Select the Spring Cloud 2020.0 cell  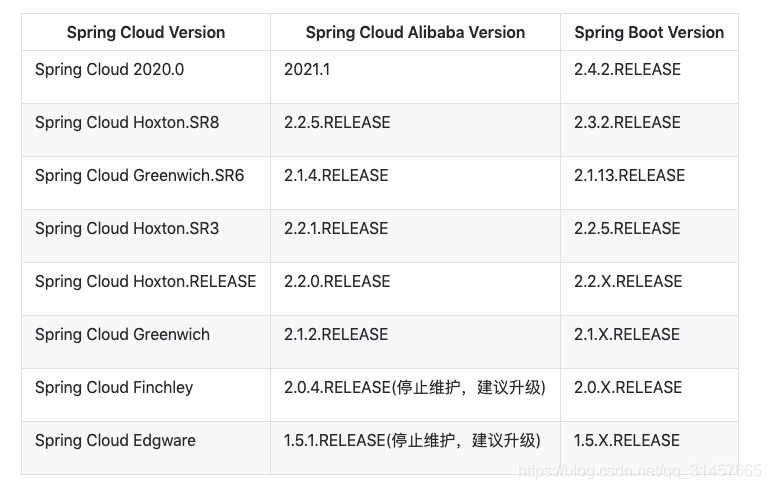click(110, 70)
